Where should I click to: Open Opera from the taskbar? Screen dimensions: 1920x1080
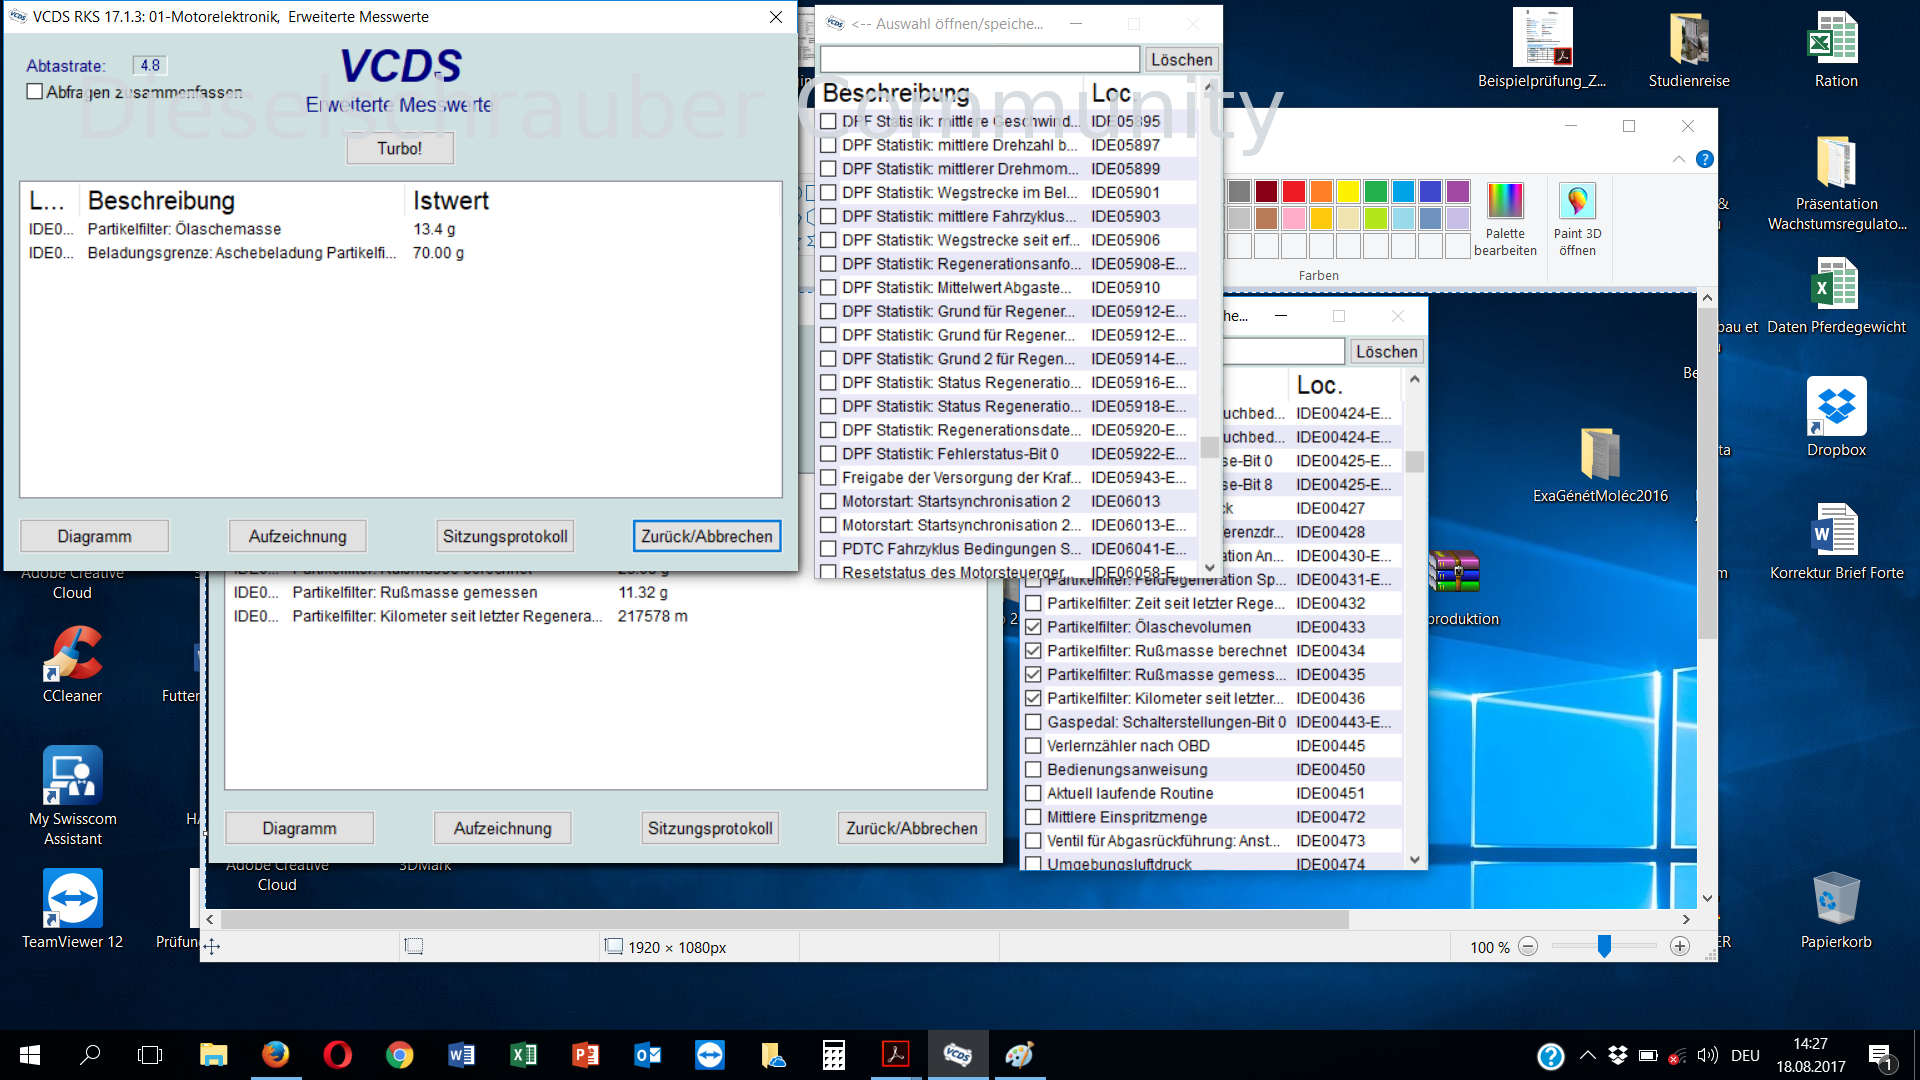coord(337,1055)
